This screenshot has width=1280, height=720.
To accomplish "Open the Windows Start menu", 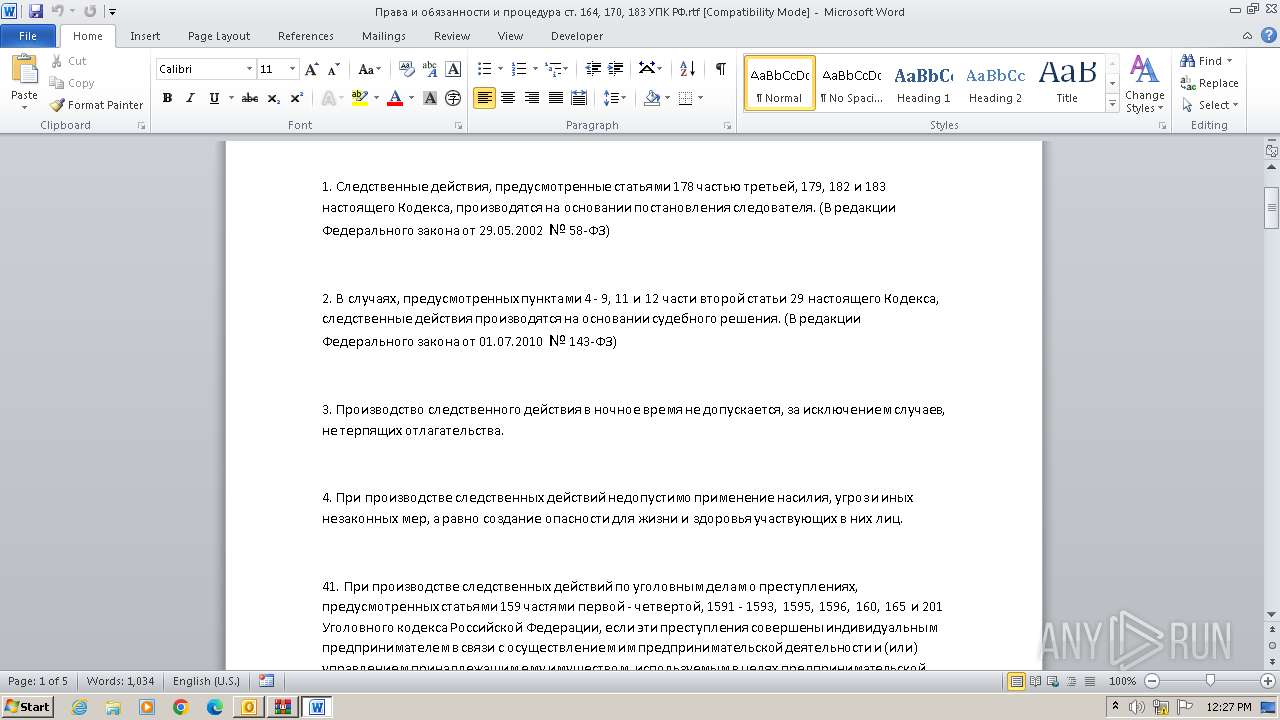I will point(27,707).
